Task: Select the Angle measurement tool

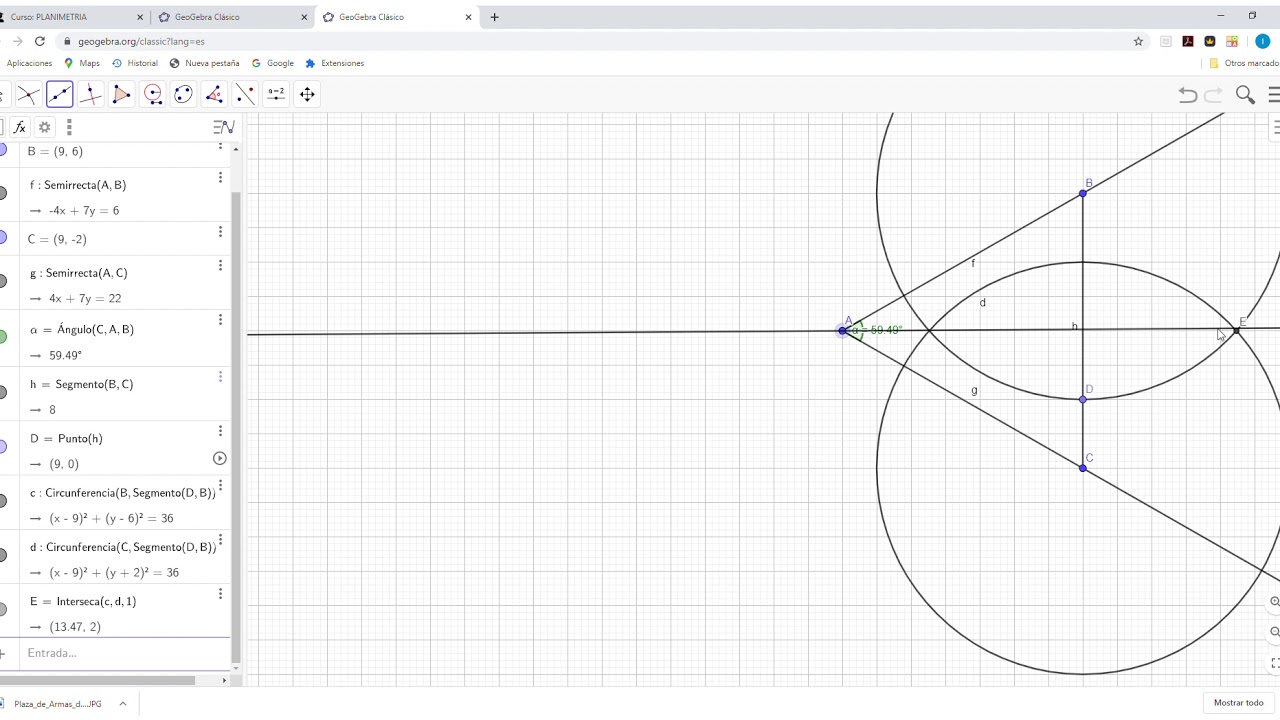Action: [x=214, y=94]
